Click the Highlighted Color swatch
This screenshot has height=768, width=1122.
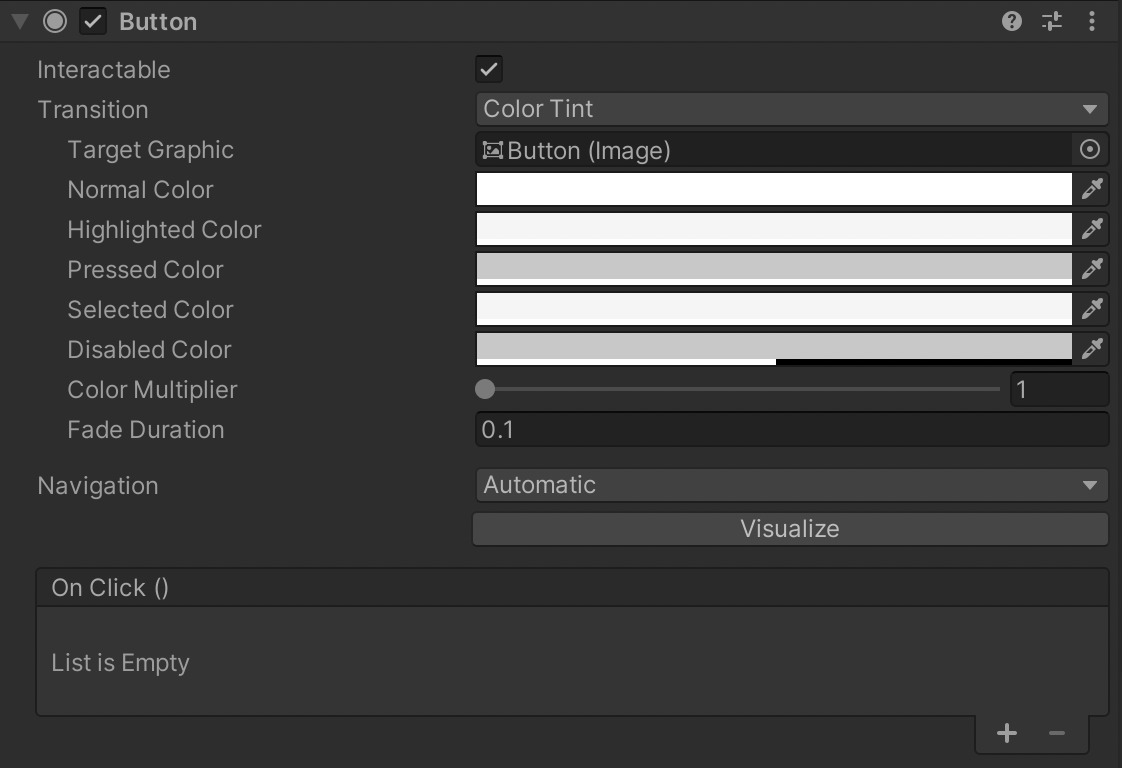774,229
